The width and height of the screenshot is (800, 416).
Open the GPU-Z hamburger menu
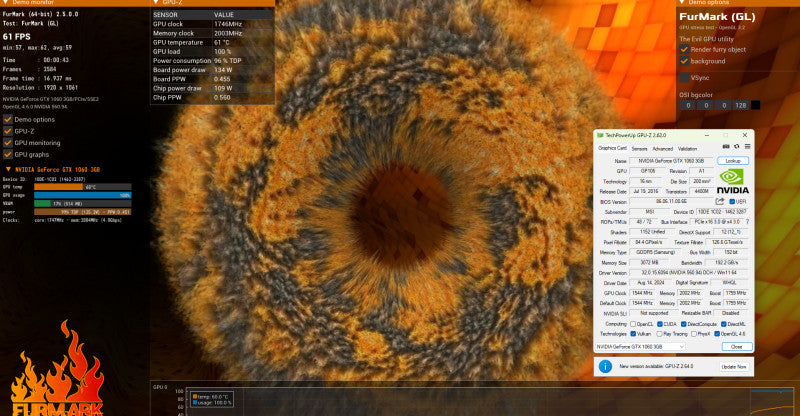pyautogui.click(x=747, y=146)
